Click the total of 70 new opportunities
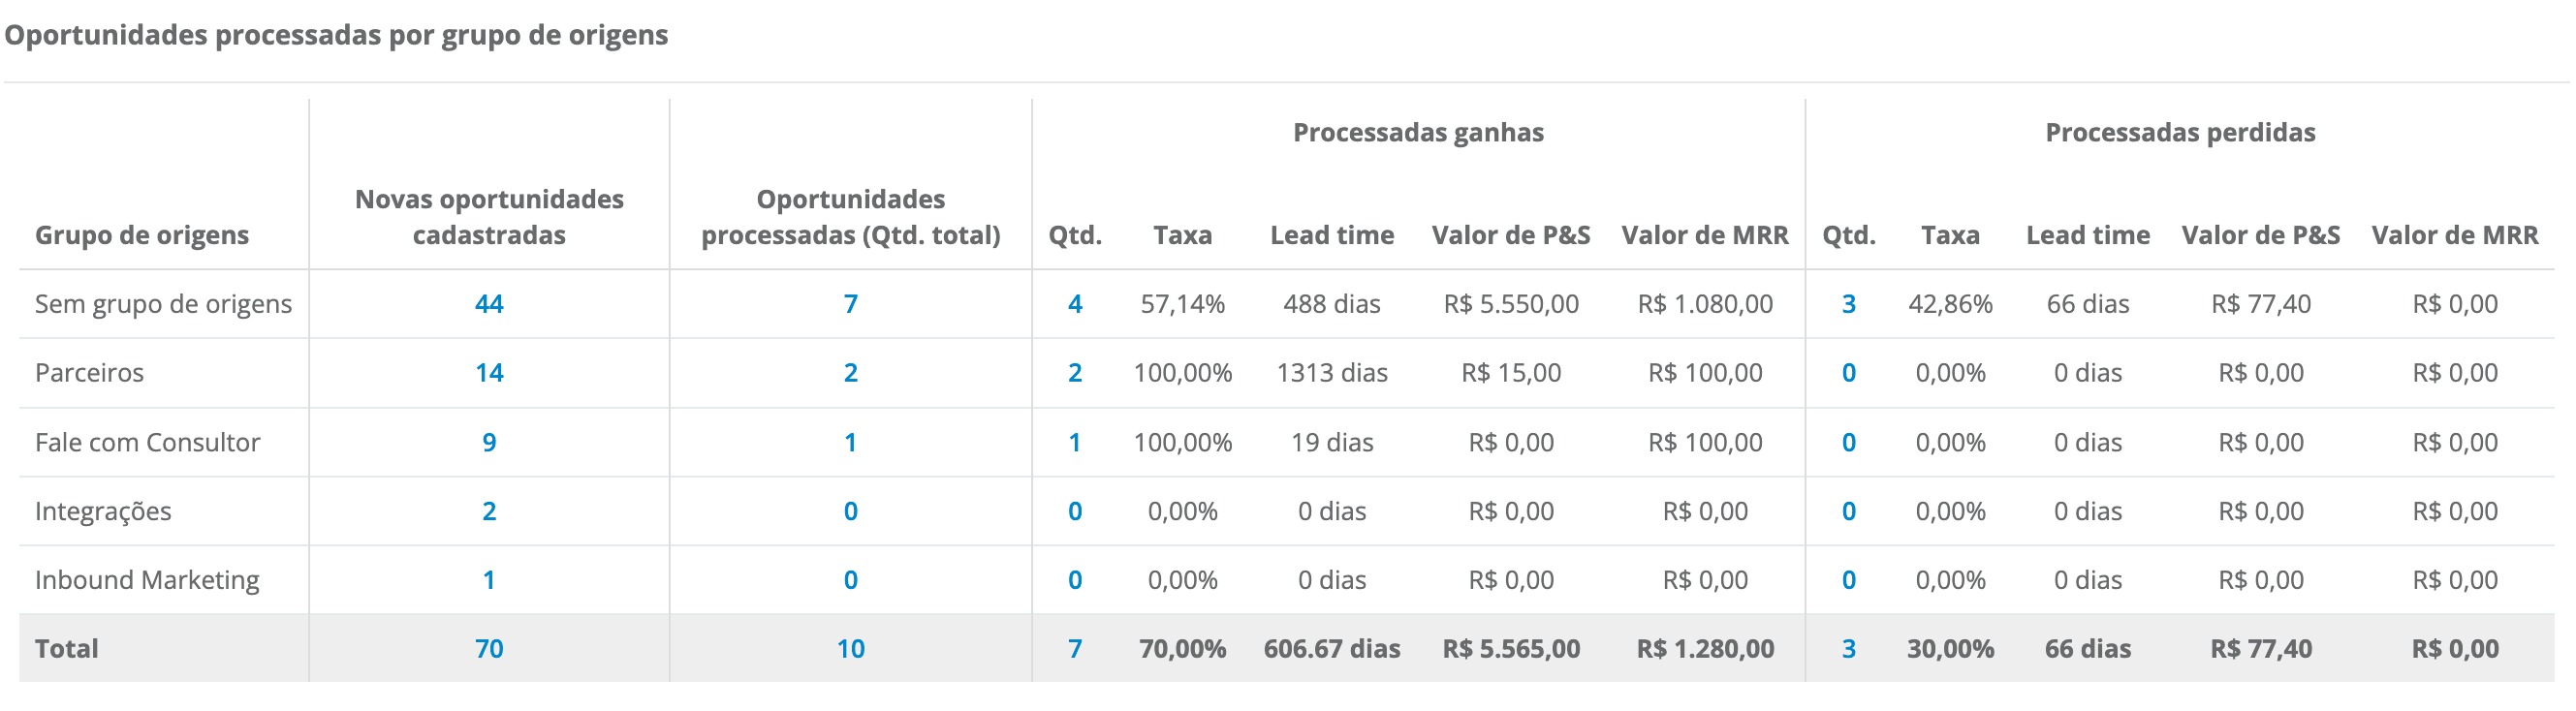This screenshot has width=2576, height=711. (x=489, y=649)
